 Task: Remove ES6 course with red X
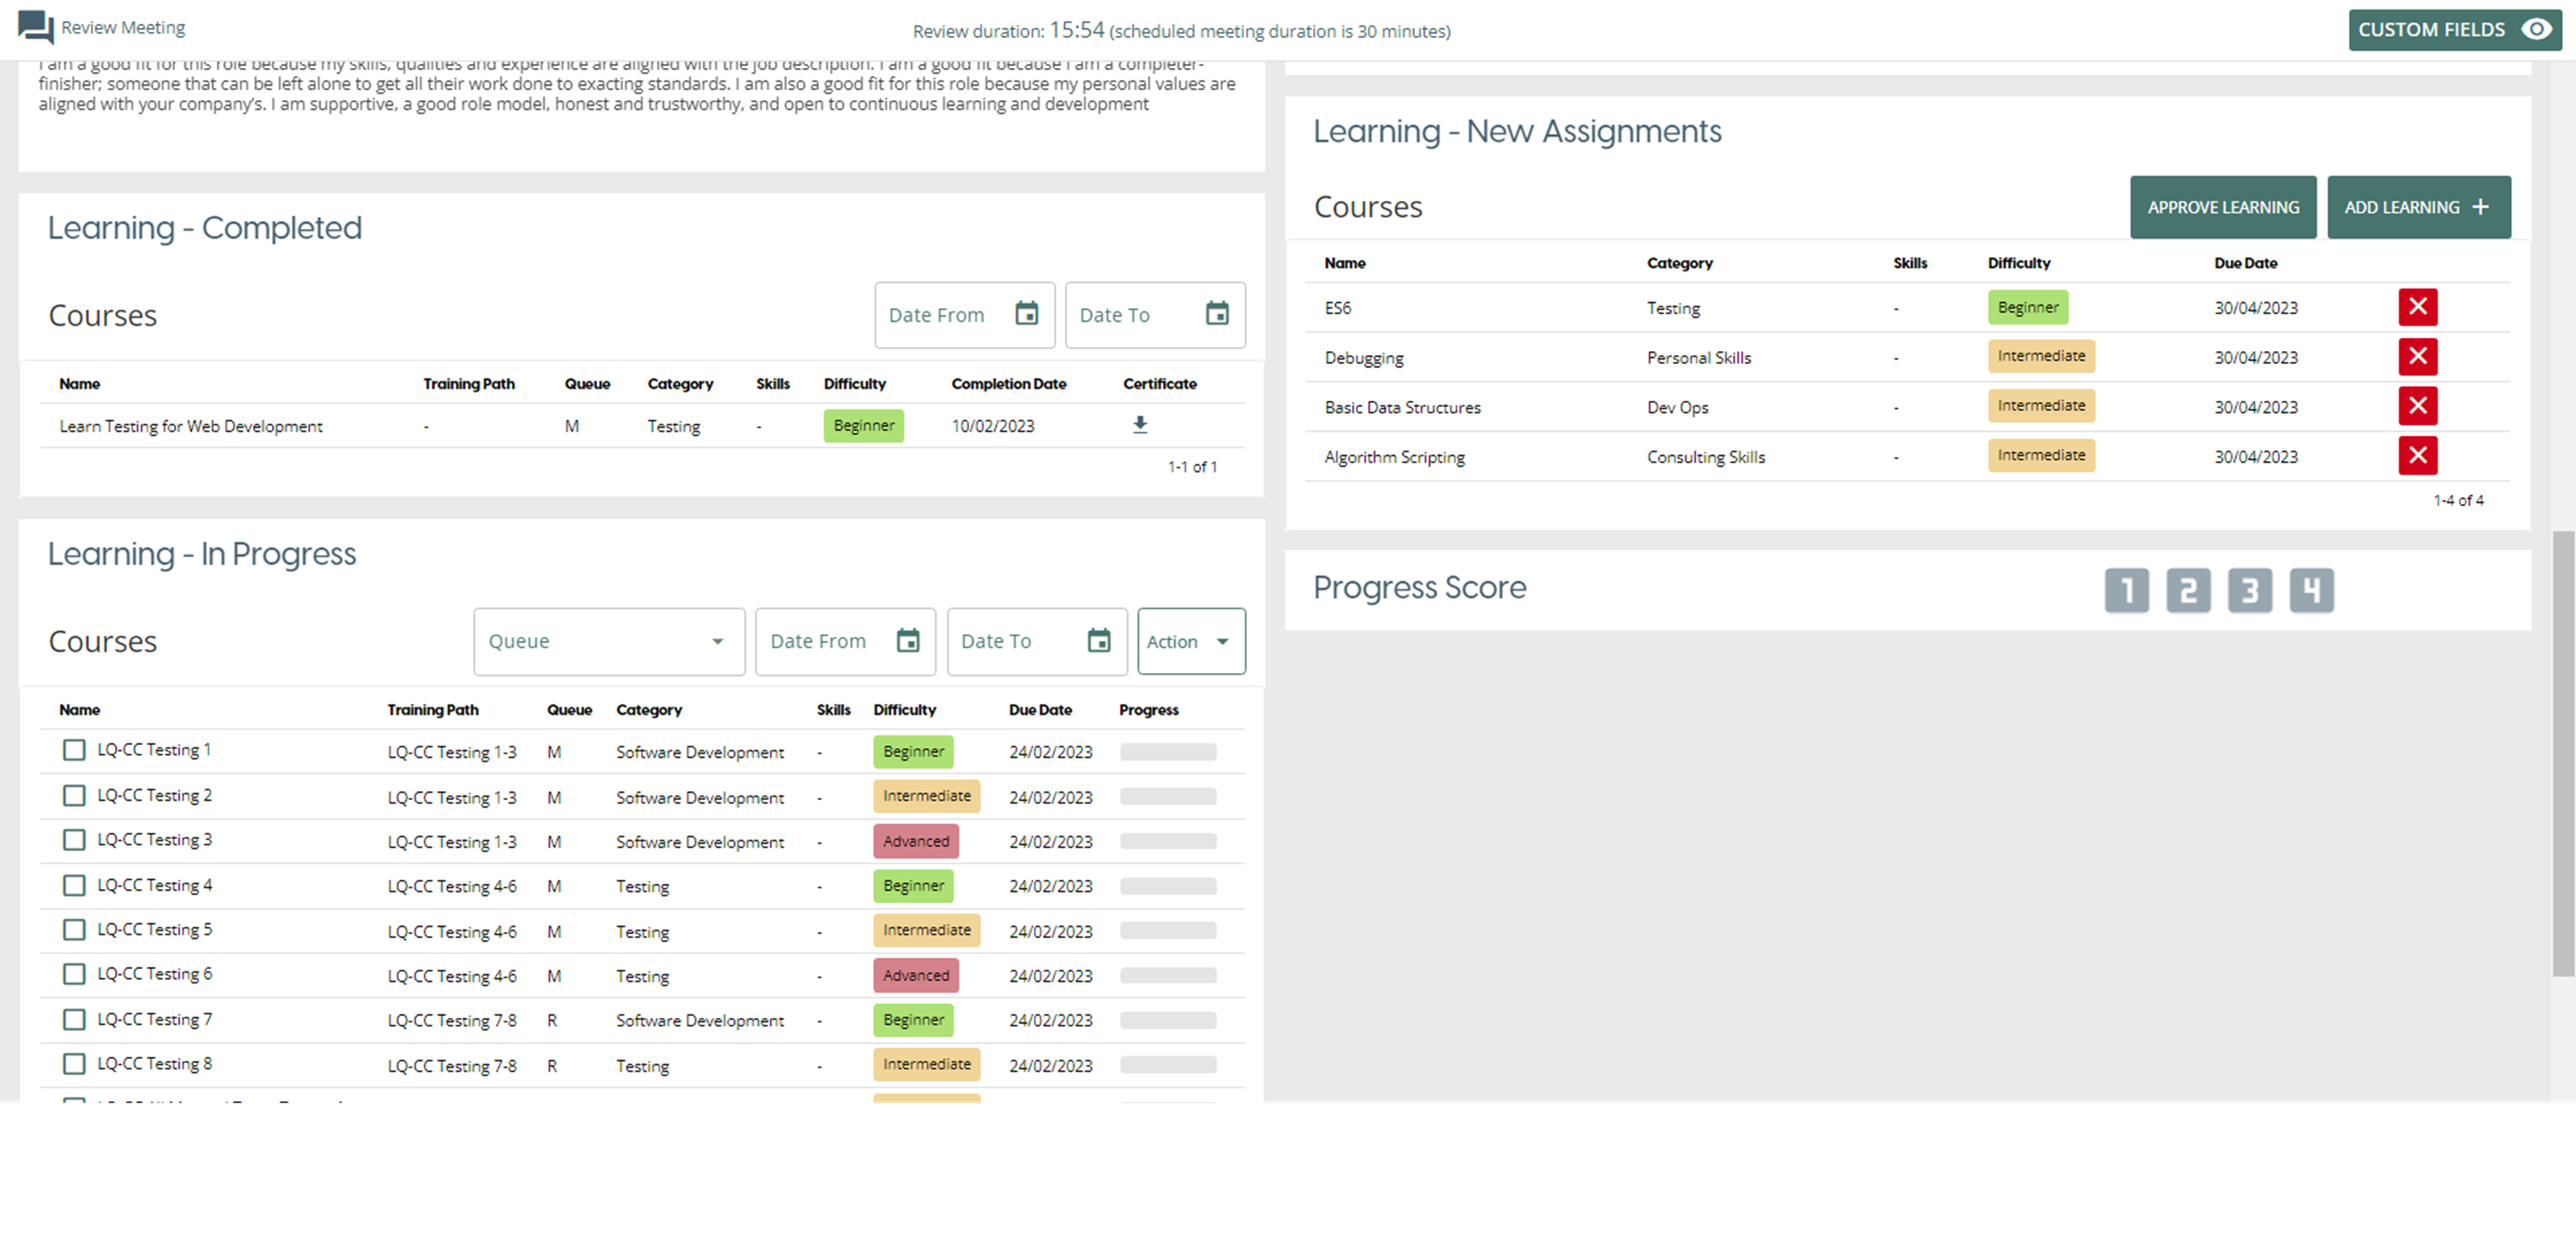pos(2417,307)
